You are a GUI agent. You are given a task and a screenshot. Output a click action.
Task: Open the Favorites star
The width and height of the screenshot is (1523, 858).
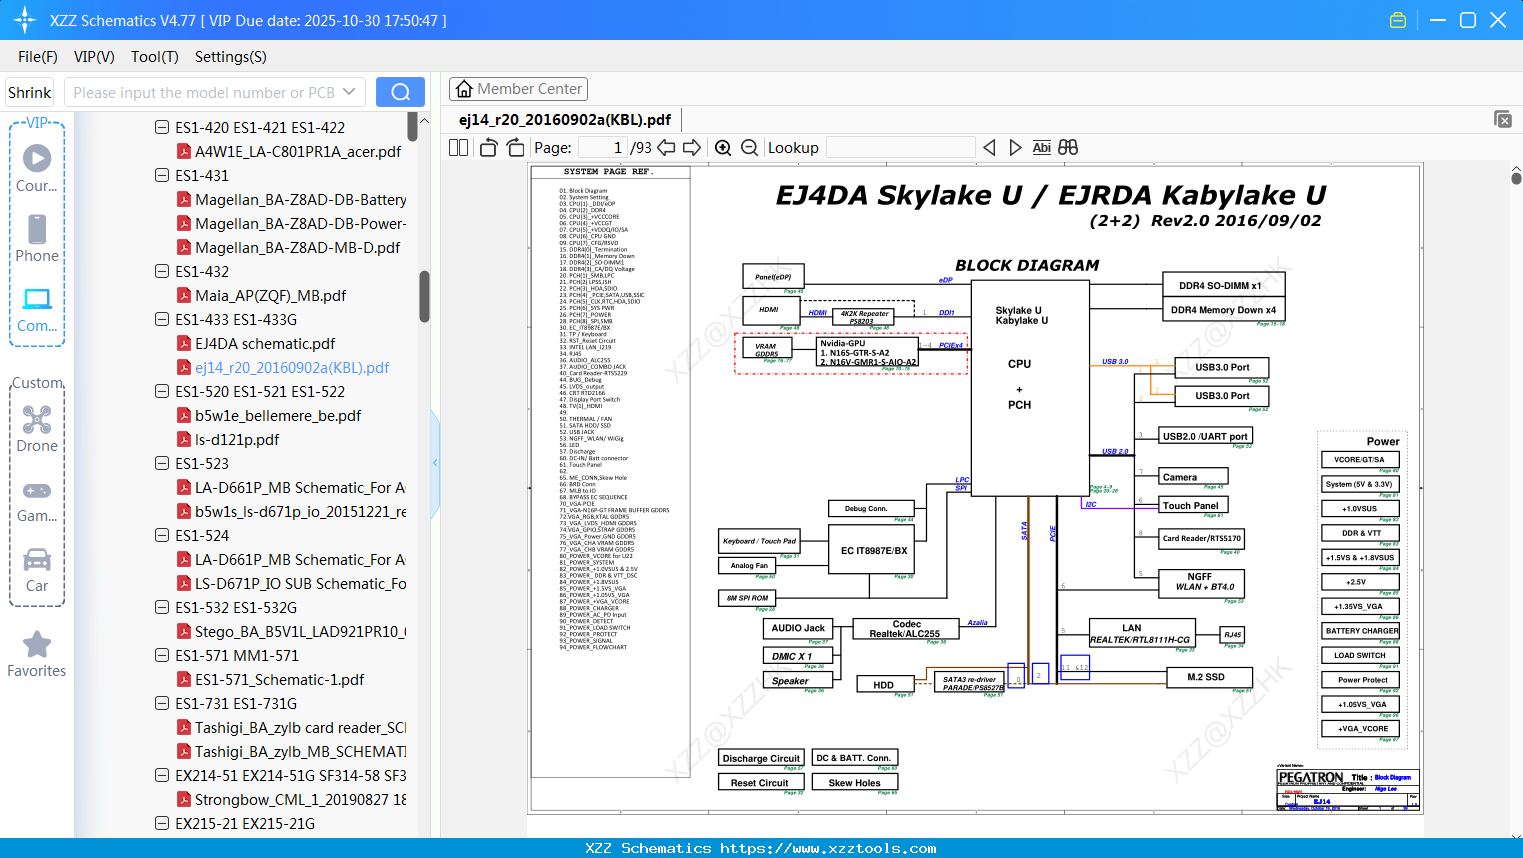[37, 644]
